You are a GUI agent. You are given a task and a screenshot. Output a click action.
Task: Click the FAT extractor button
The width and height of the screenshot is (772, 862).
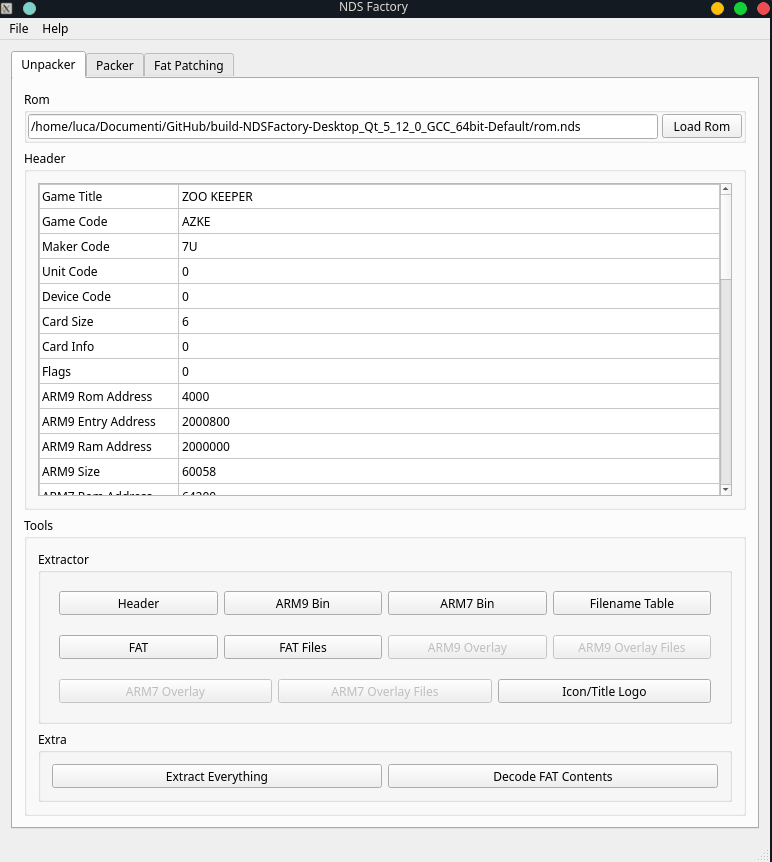click(138, 647)
